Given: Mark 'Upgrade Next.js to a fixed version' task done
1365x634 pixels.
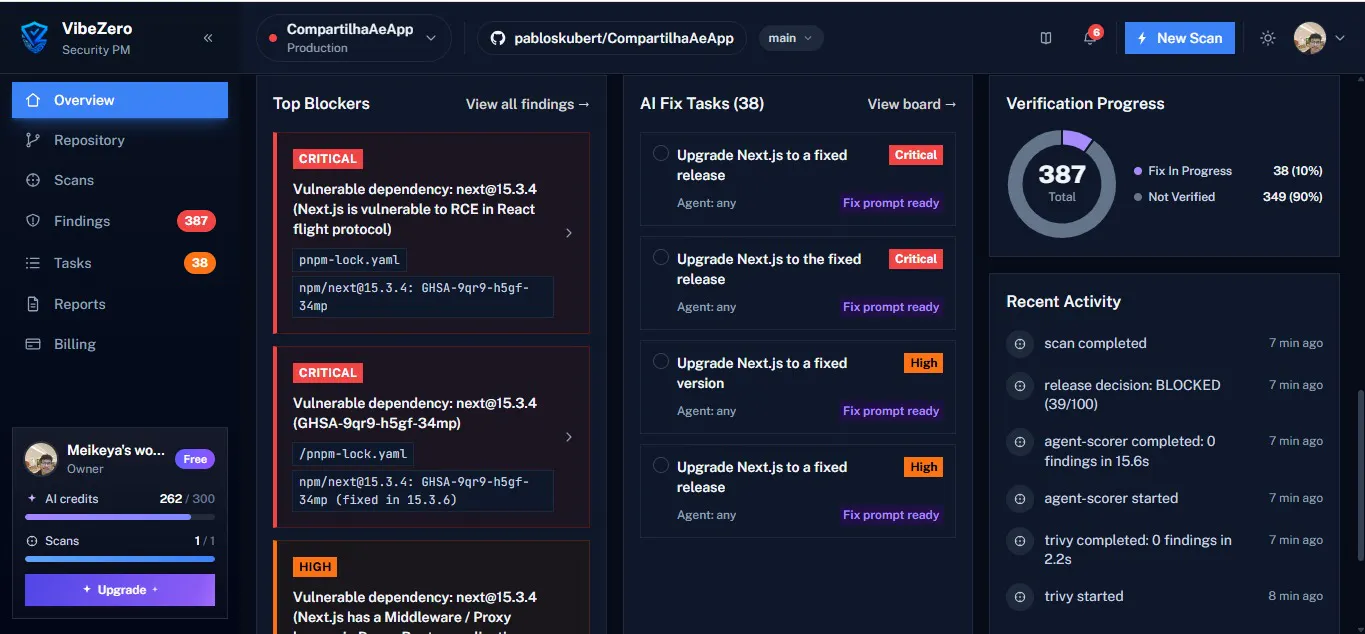Looking at the screenshot, I should [661, 361].
